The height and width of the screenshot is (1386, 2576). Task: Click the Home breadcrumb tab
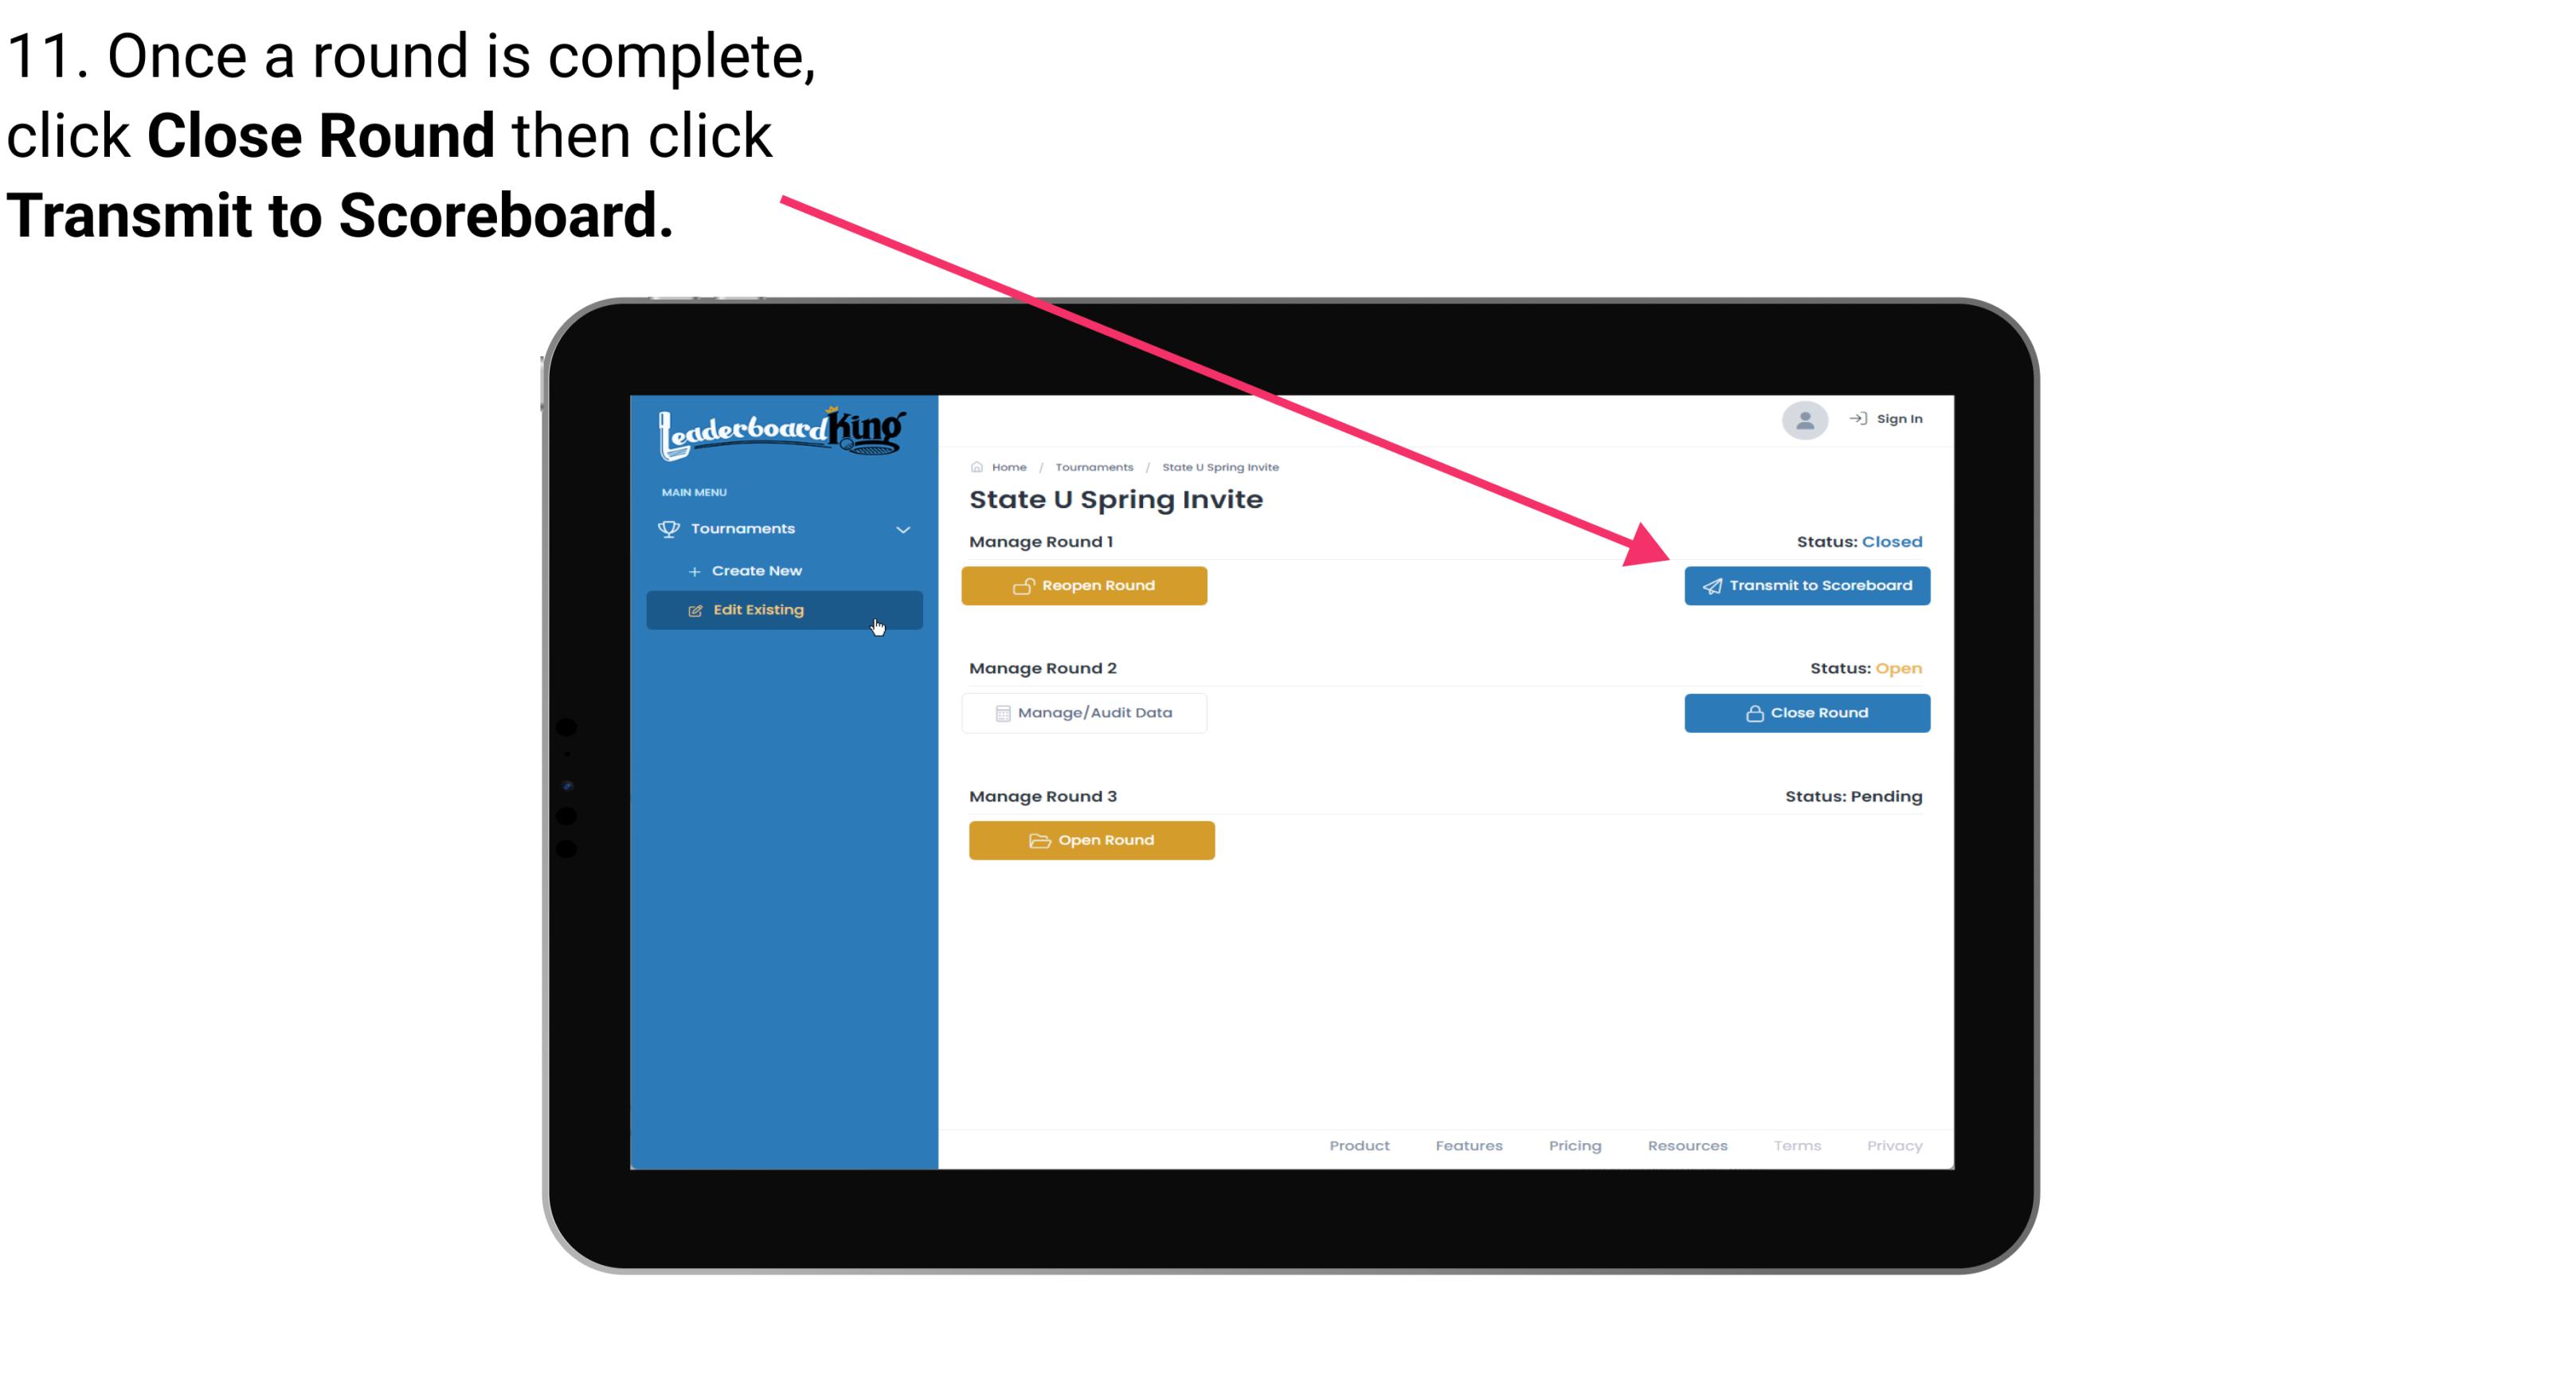(x=1007, y=466)
